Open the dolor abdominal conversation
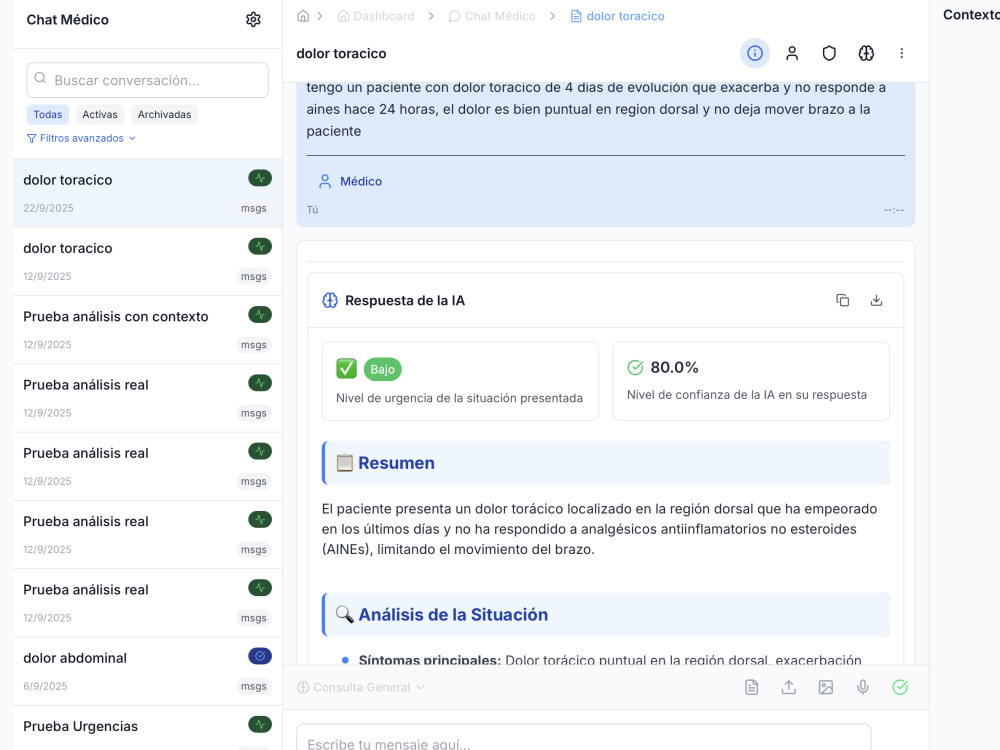Image resolution: width=1000 pixels, height=750 pixels. [x=147, y=672]
